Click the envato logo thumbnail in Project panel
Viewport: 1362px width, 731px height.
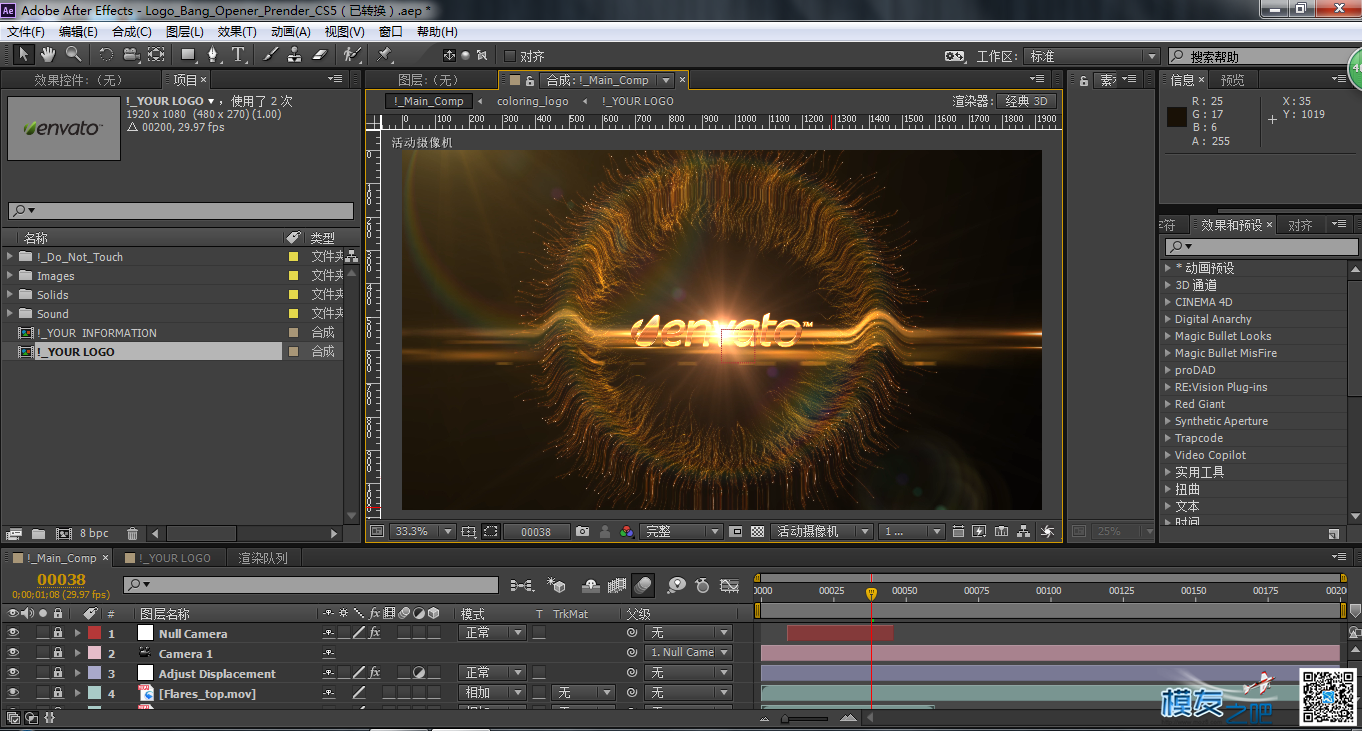pos(64,128)
